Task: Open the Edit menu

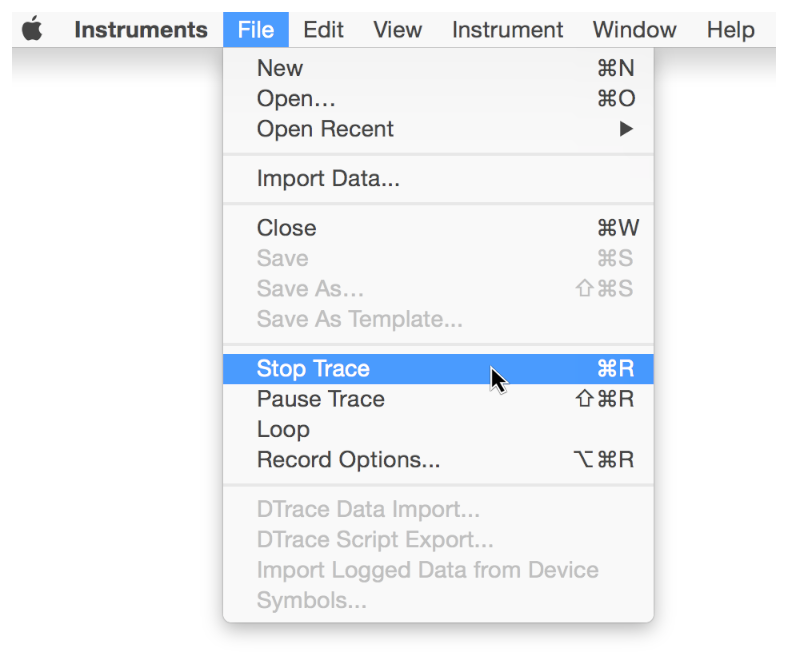Action: coord(323,30)
